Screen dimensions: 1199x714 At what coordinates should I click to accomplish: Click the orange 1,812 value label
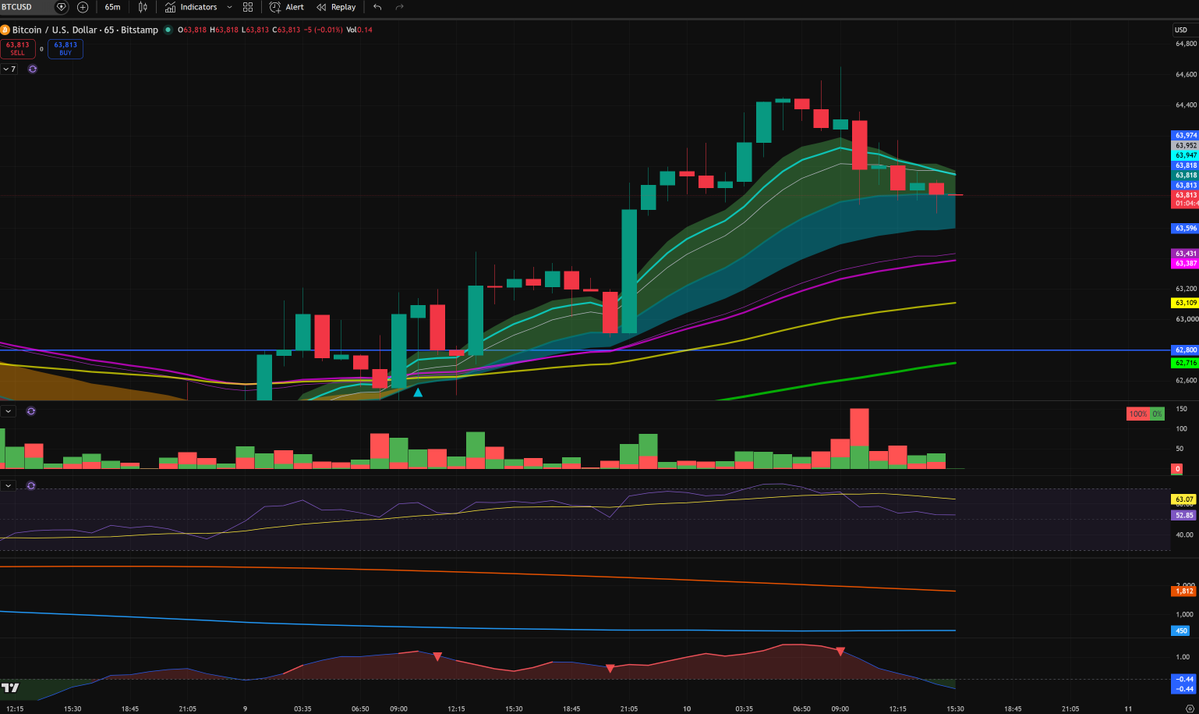[1184, 591]
